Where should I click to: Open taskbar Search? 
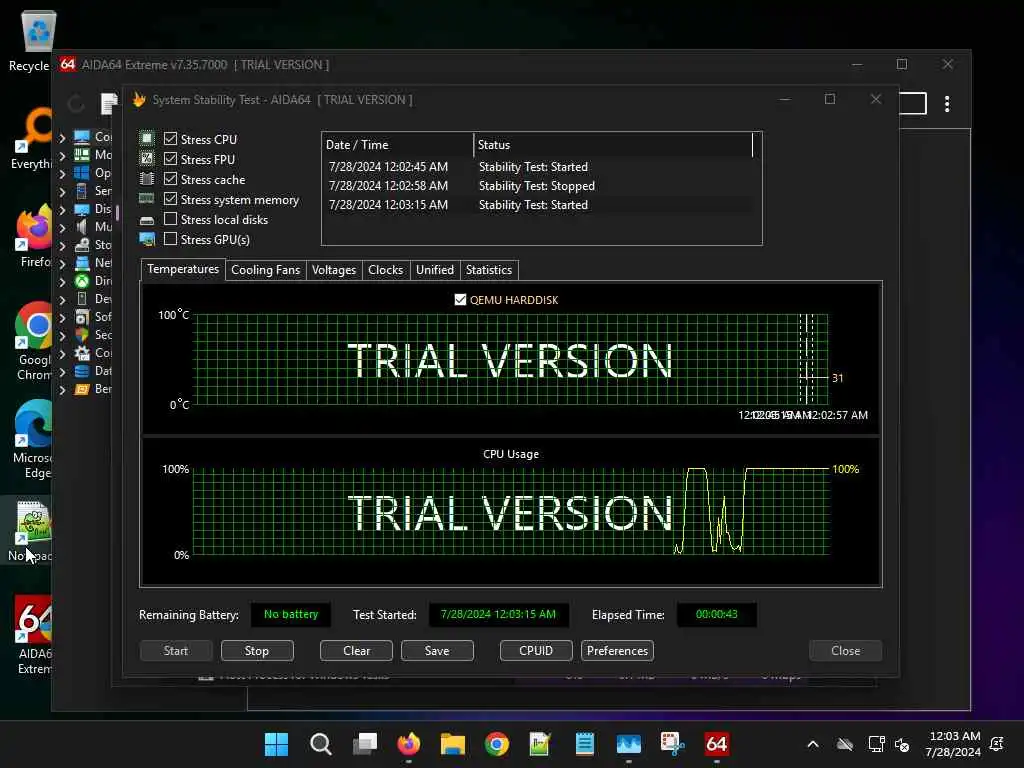pyautogui.click(x=321, y=744)
